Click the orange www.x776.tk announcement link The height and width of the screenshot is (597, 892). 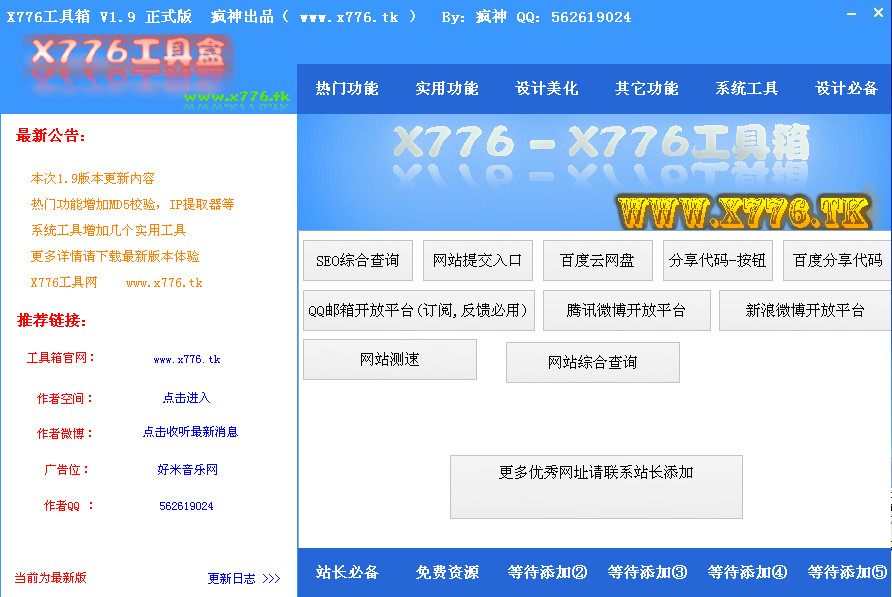coord(164,283)
